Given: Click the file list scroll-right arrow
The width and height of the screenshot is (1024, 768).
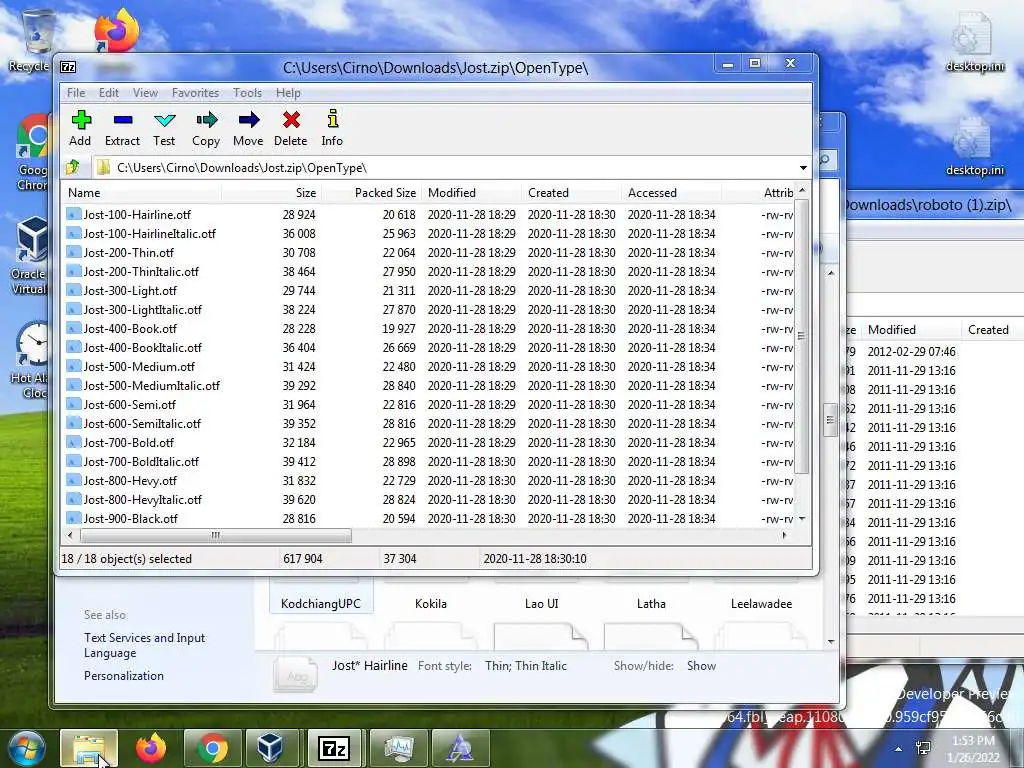Looking at the screenshot, I should (x=784, y=536).
